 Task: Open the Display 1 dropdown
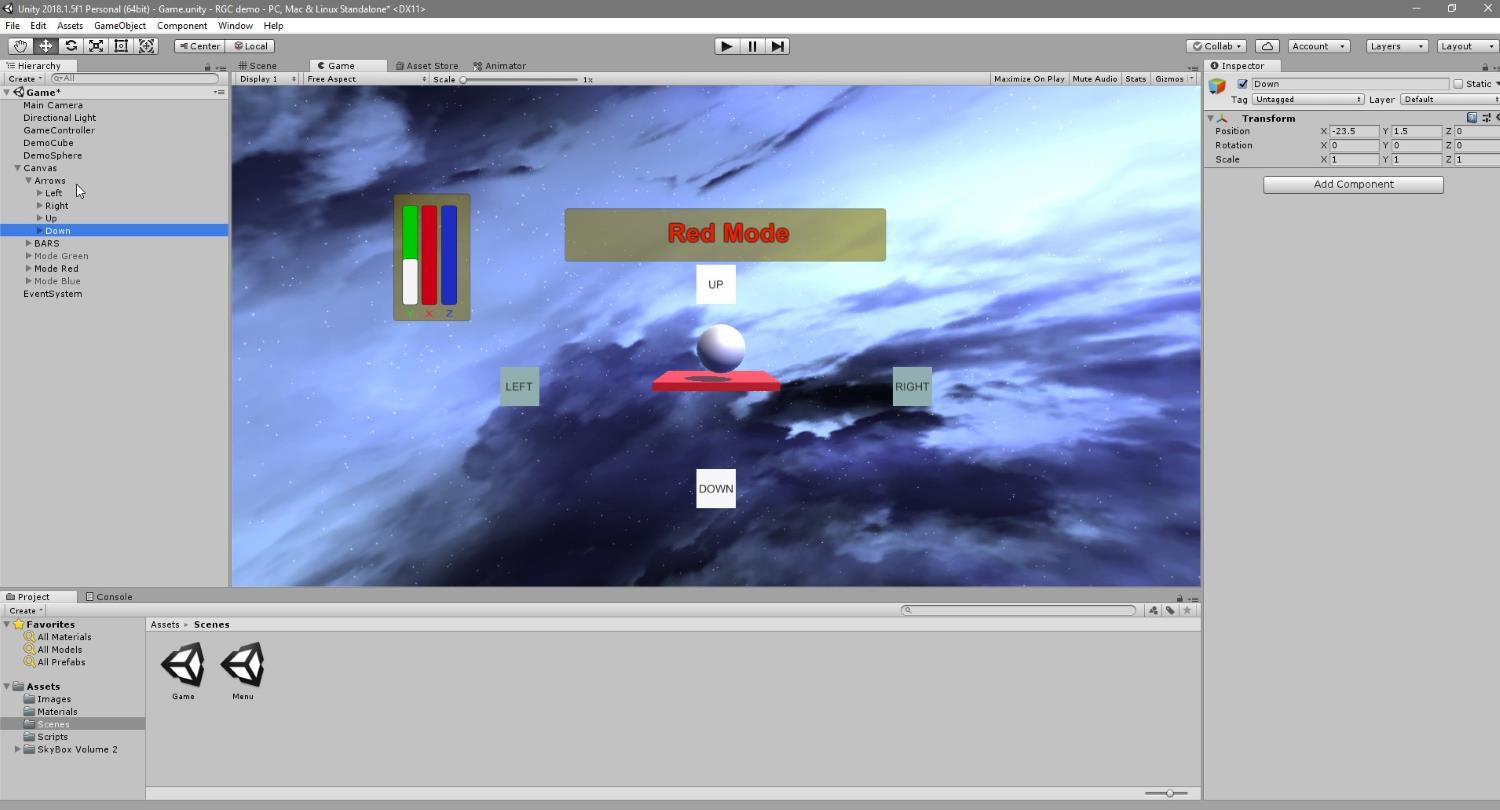click(x=267, y=79)
